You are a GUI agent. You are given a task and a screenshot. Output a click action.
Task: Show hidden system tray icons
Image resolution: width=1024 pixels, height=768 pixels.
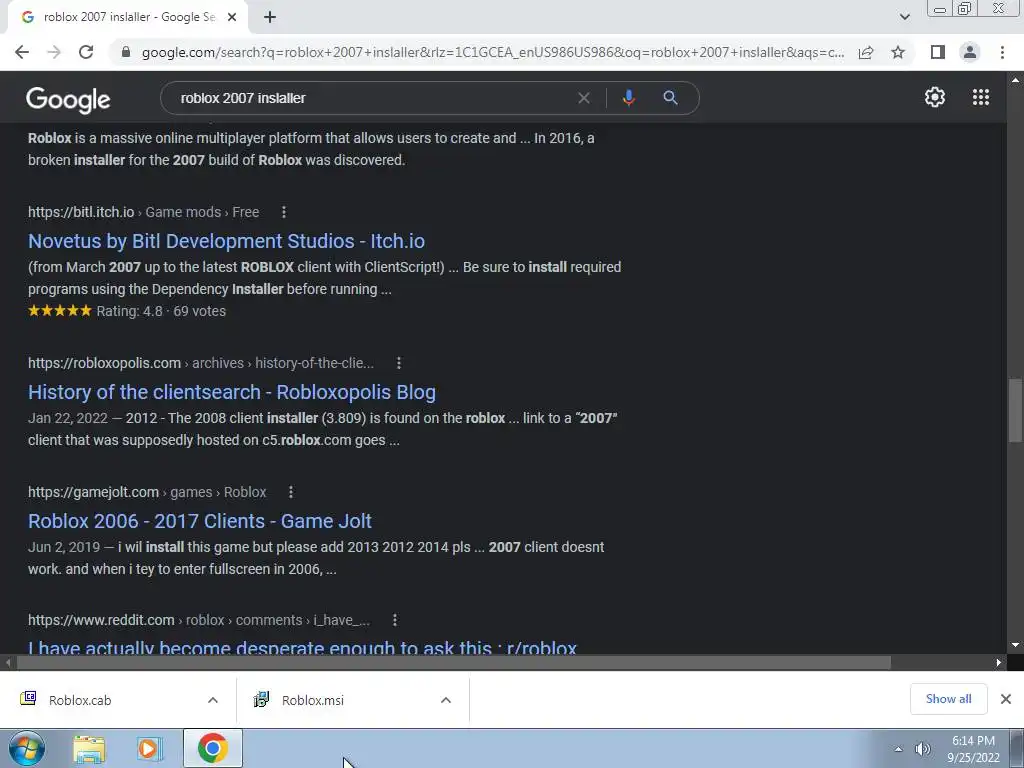click(x=899, y=749)
